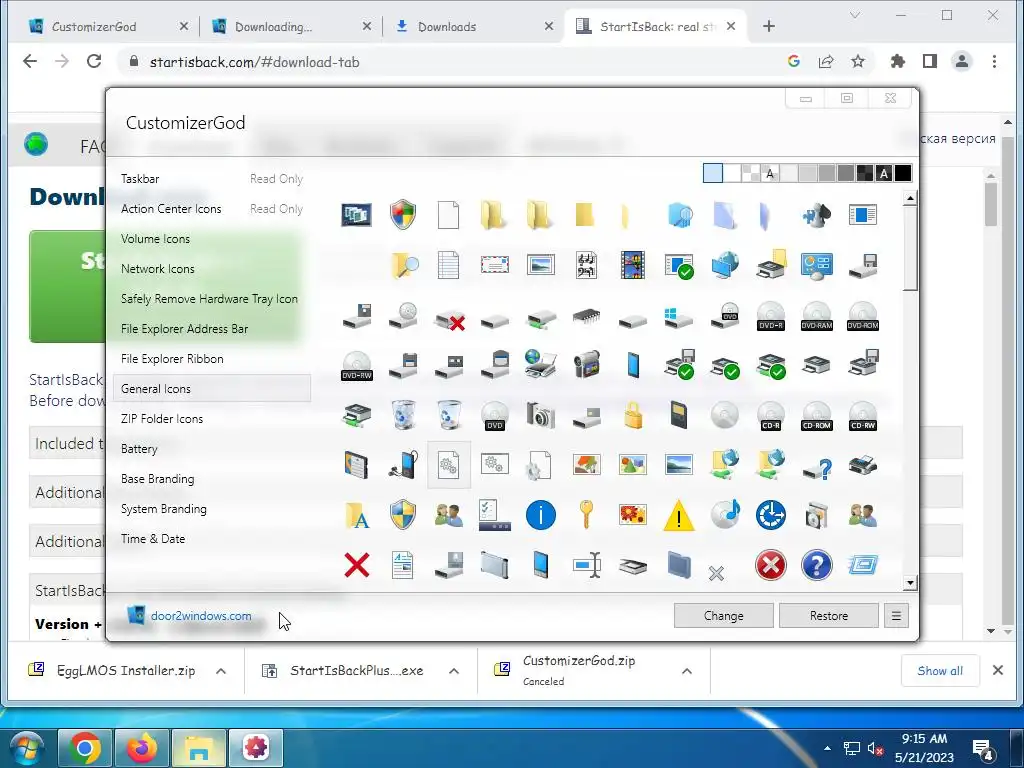1024x768 pixels.
Task: Select the folder with magnifier search icon
Action: click(x=404, y=265)
